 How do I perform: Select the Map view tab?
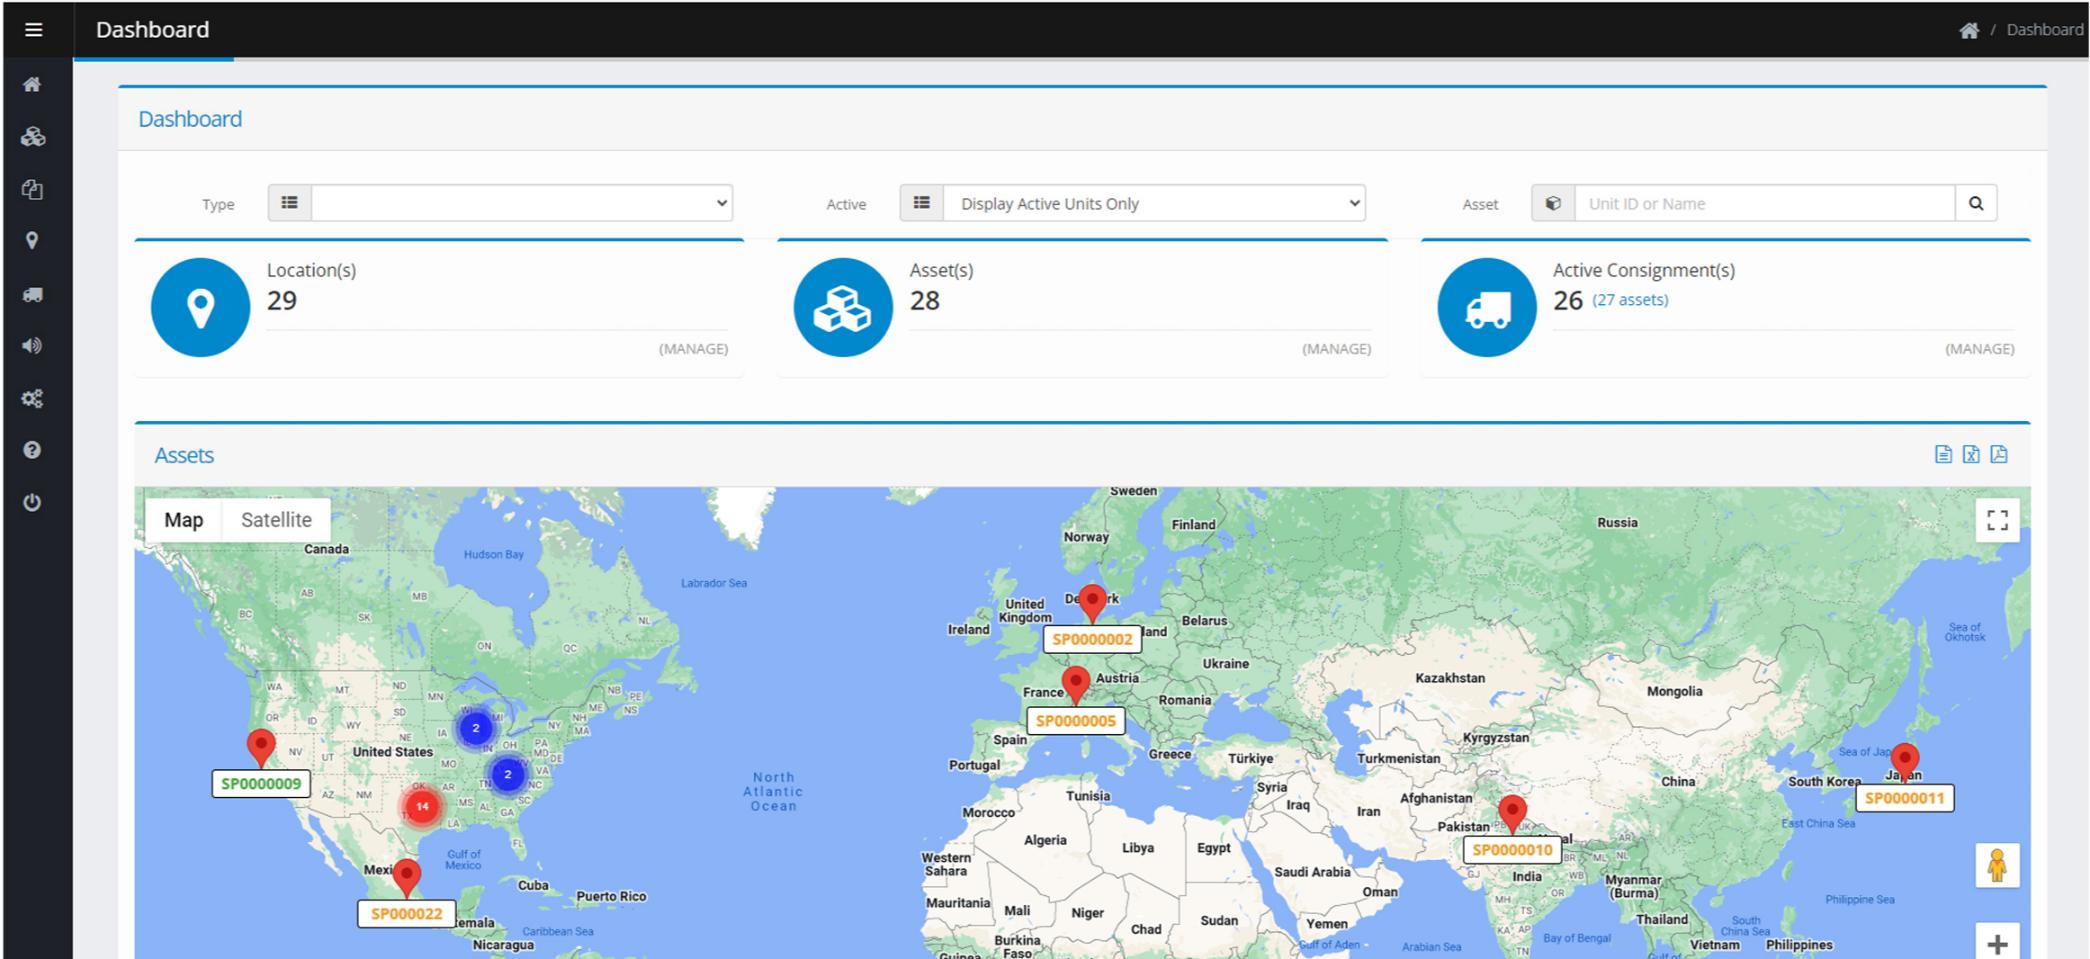(184, 520)
